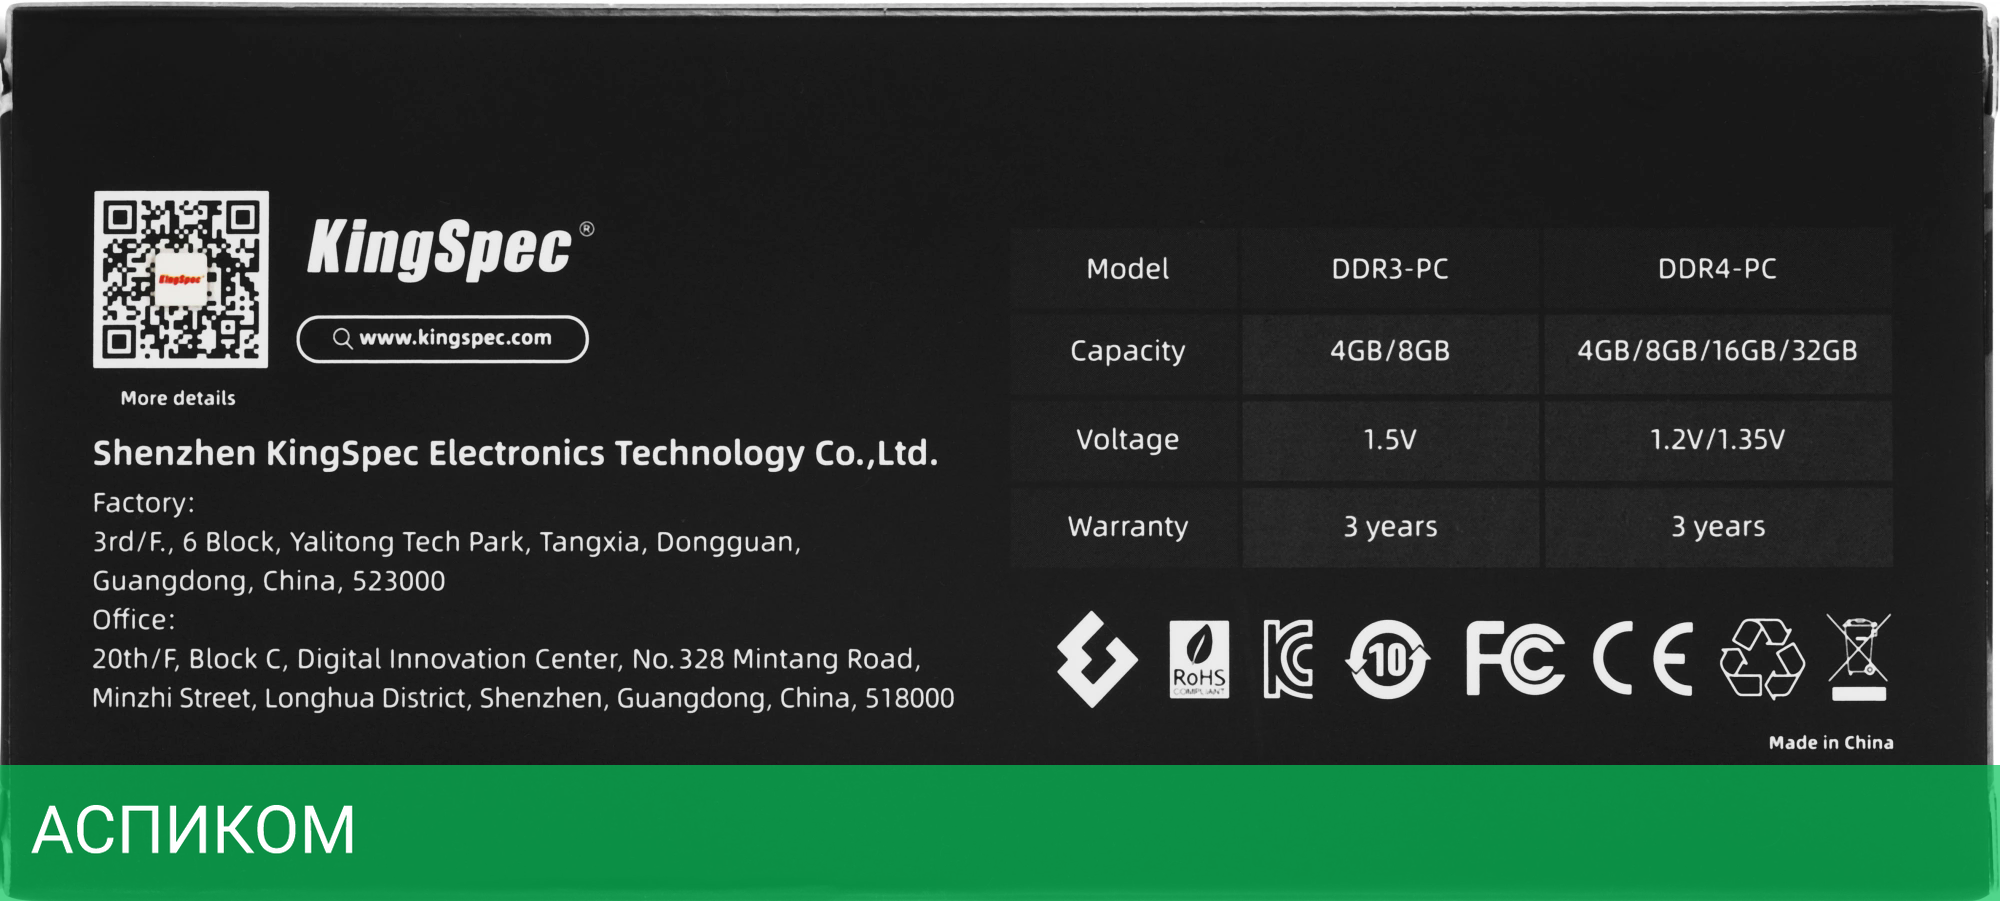Click the "Minzhi Street, Longhua District" address line
2000x901 pixels.
(523, 698)
